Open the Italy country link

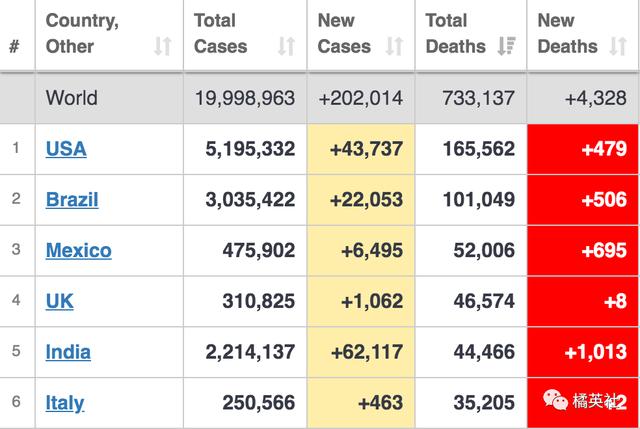(x=65, y=403)
